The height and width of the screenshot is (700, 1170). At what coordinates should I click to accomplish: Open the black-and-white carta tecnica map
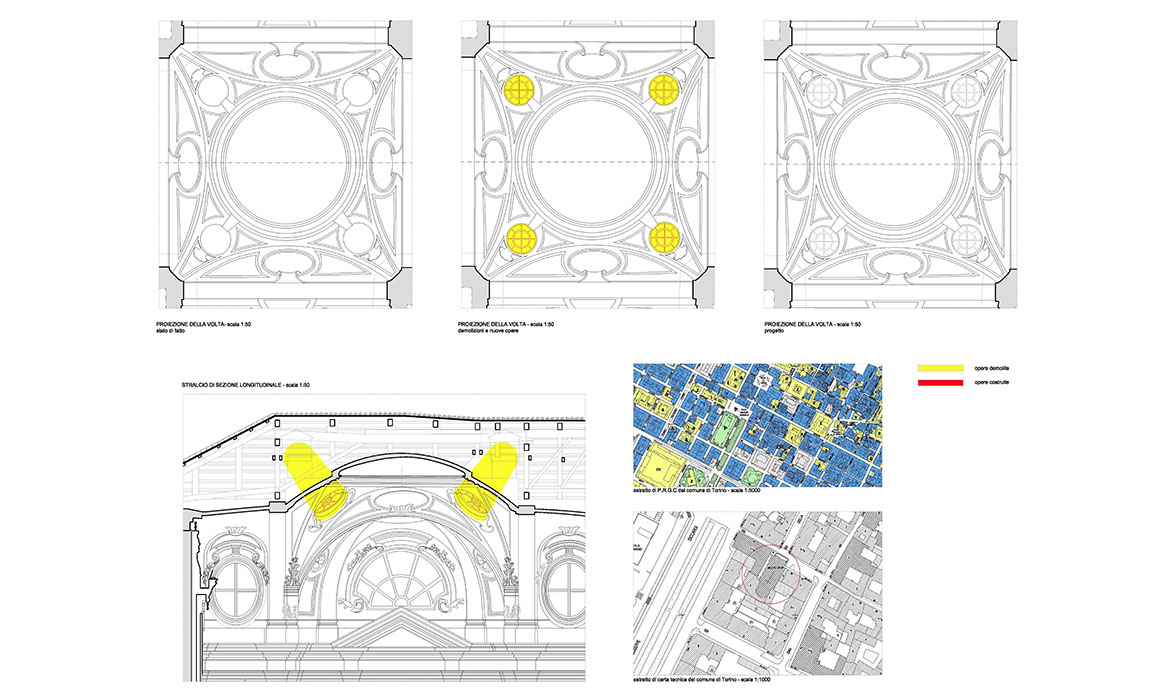pyautogui.click(x=758, y=590)
